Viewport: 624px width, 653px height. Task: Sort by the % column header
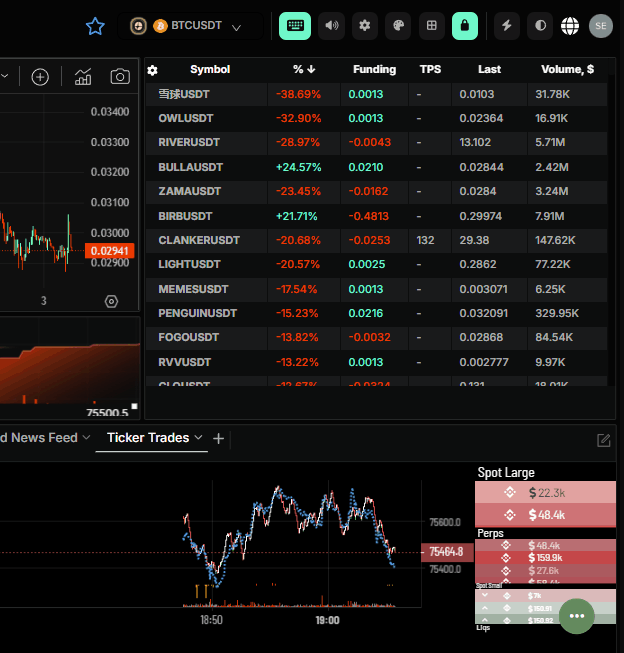coord(304,70)
